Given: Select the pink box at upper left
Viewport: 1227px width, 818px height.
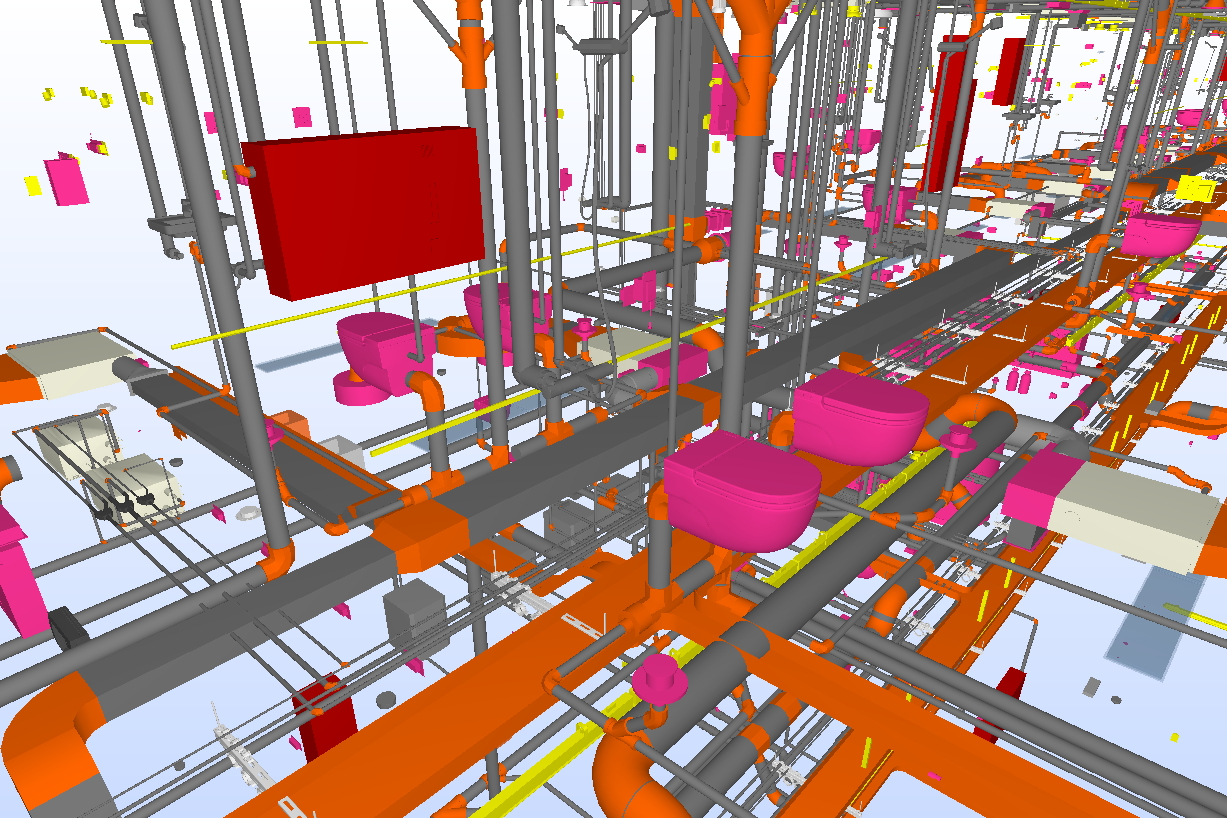Looking at the screenshot, I should pyautogui.click(x=67, y=180).
